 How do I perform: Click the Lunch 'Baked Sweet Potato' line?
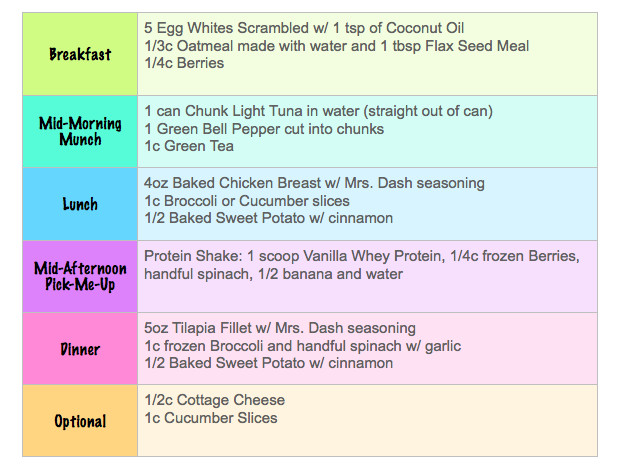[x=269, y=218]
